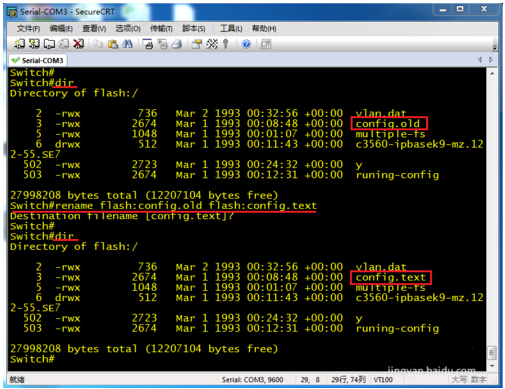Open the 传输(T) menu
Viewport: 505px width, 389px height.
coord(161,29)
